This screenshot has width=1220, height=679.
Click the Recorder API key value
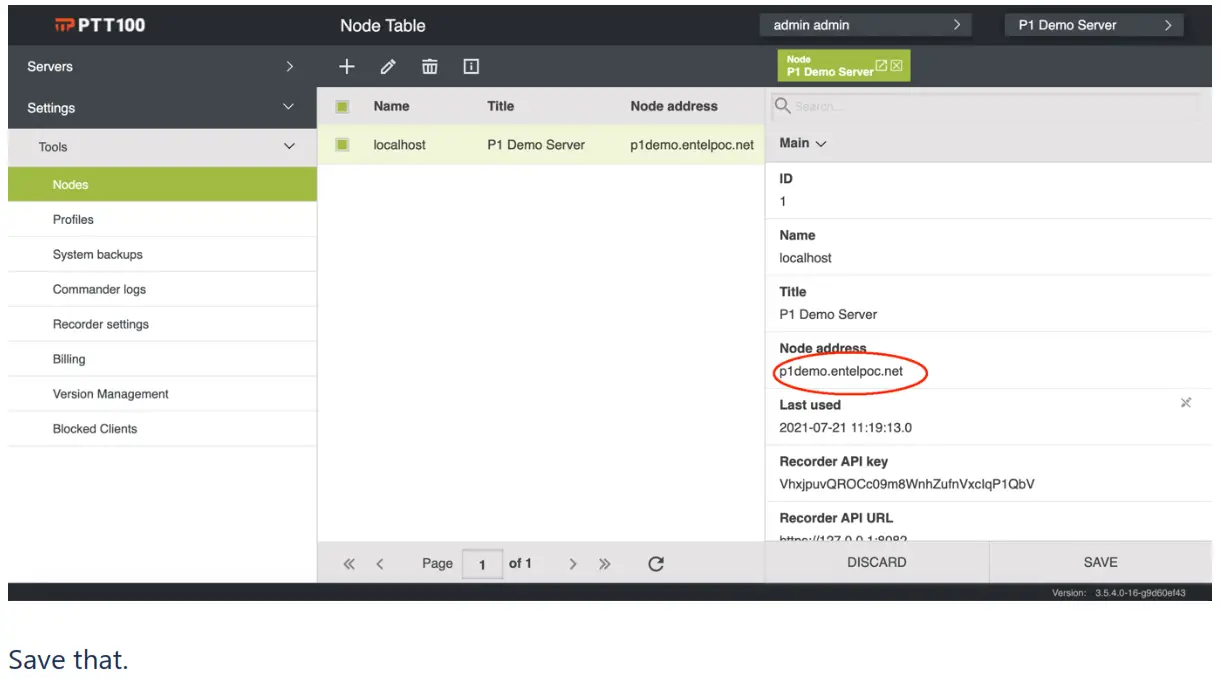pyautogui.click(x=907, y=484)
